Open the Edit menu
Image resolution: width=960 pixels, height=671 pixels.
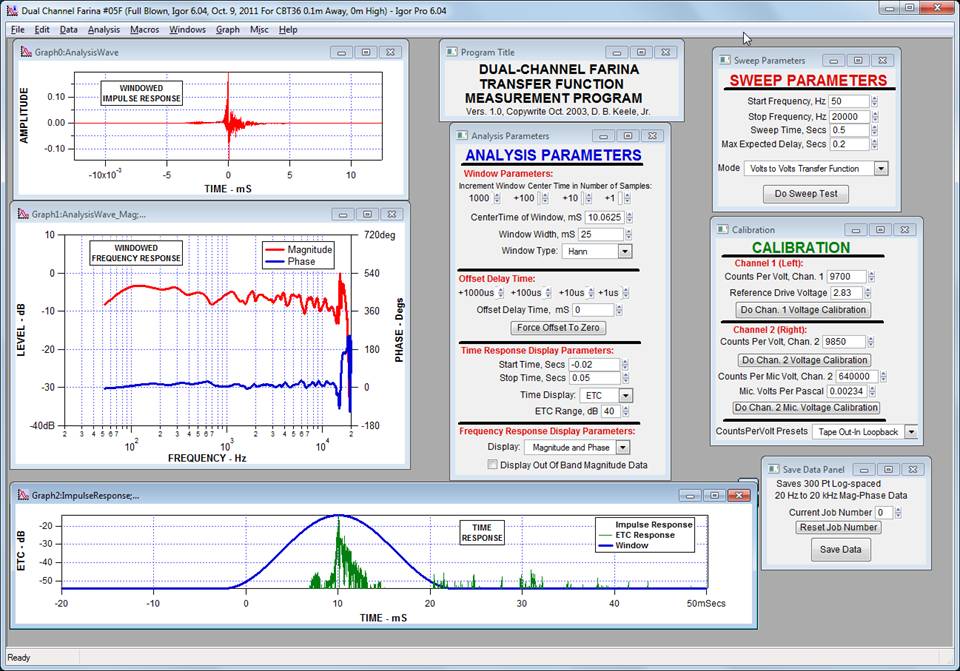point(42,29)
